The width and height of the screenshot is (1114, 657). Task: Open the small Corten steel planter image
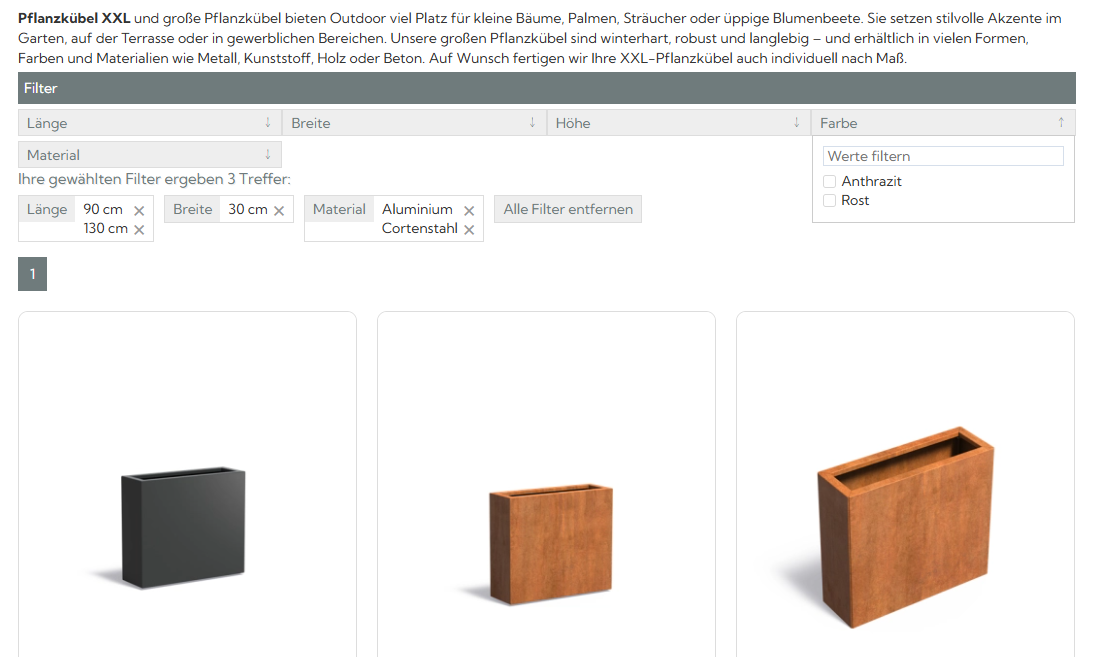[x=550, y=545]
